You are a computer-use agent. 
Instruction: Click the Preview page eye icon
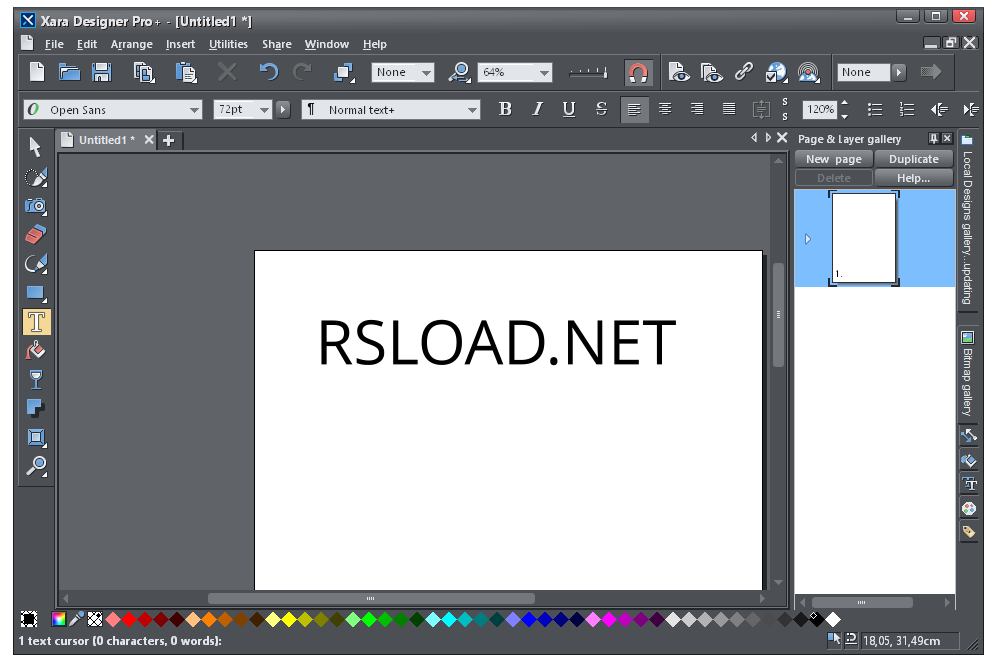pyautogui.click(x=679, y=72)
